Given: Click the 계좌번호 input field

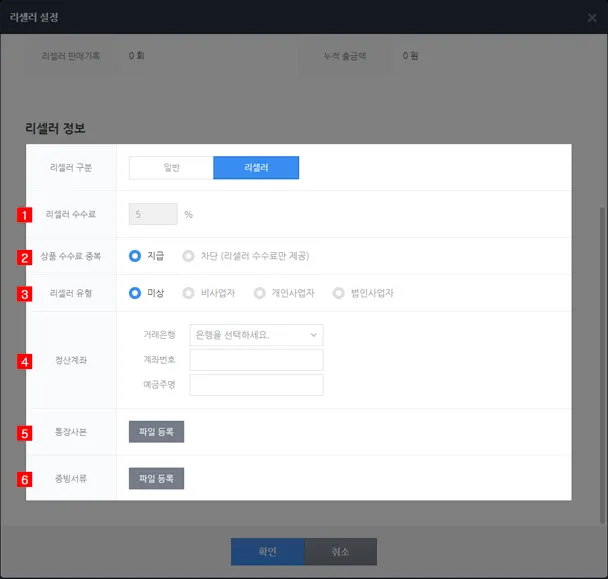Looking at the screenshot, I should pos(256,360).
